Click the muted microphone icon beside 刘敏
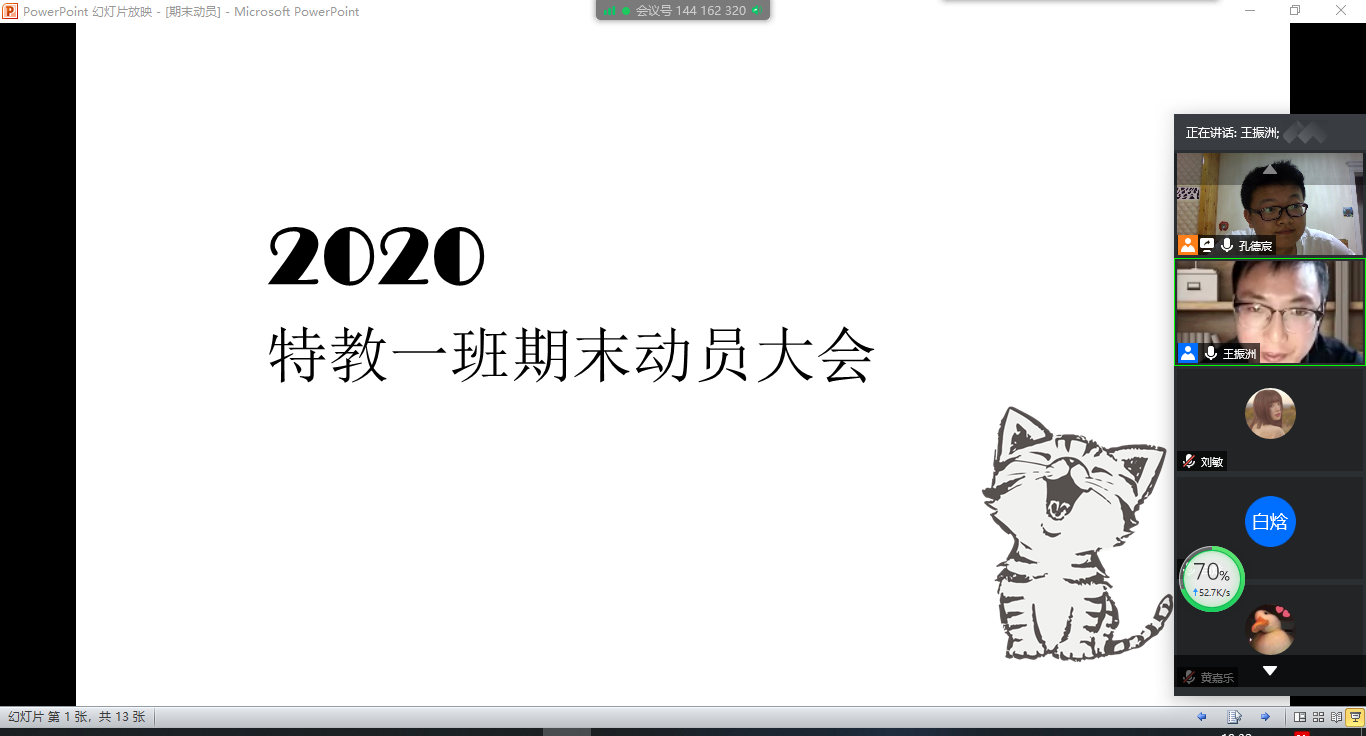This screenshot has height=736, width=1366. pos(1189,461)
